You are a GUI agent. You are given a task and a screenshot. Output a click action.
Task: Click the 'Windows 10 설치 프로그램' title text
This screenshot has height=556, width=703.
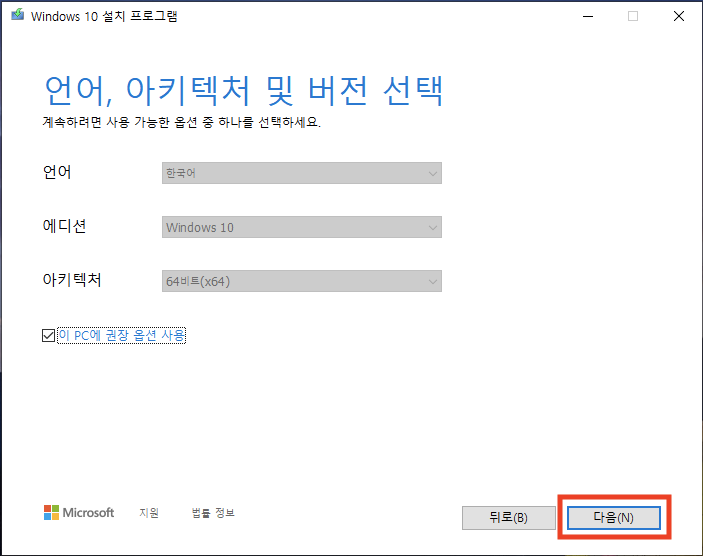click(x=104, y=16)
